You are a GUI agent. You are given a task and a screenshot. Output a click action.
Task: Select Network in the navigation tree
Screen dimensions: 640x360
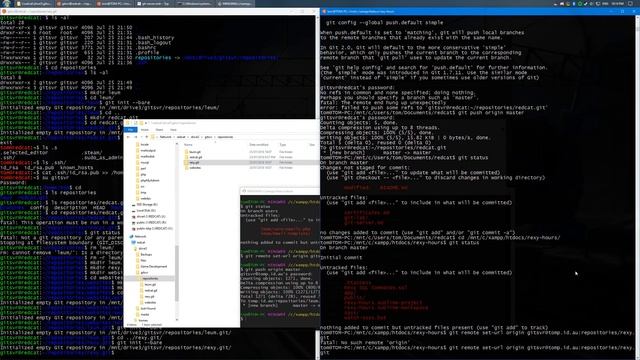click(140, 236)
